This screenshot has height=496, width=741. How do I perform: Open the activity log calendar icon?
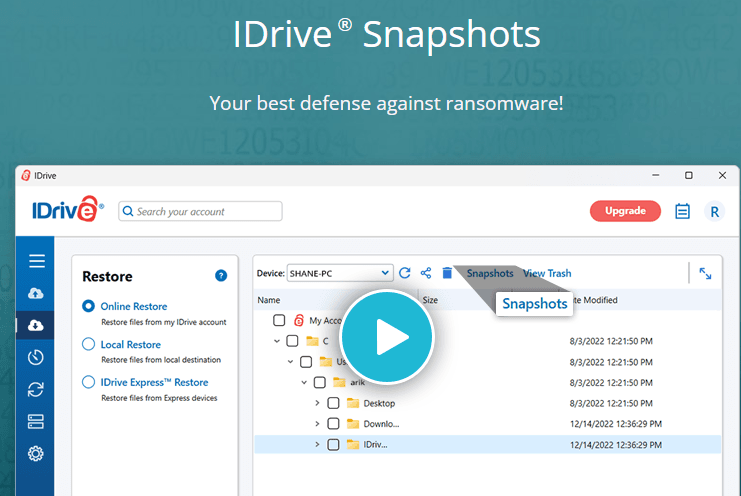click(x=682, y=211)
